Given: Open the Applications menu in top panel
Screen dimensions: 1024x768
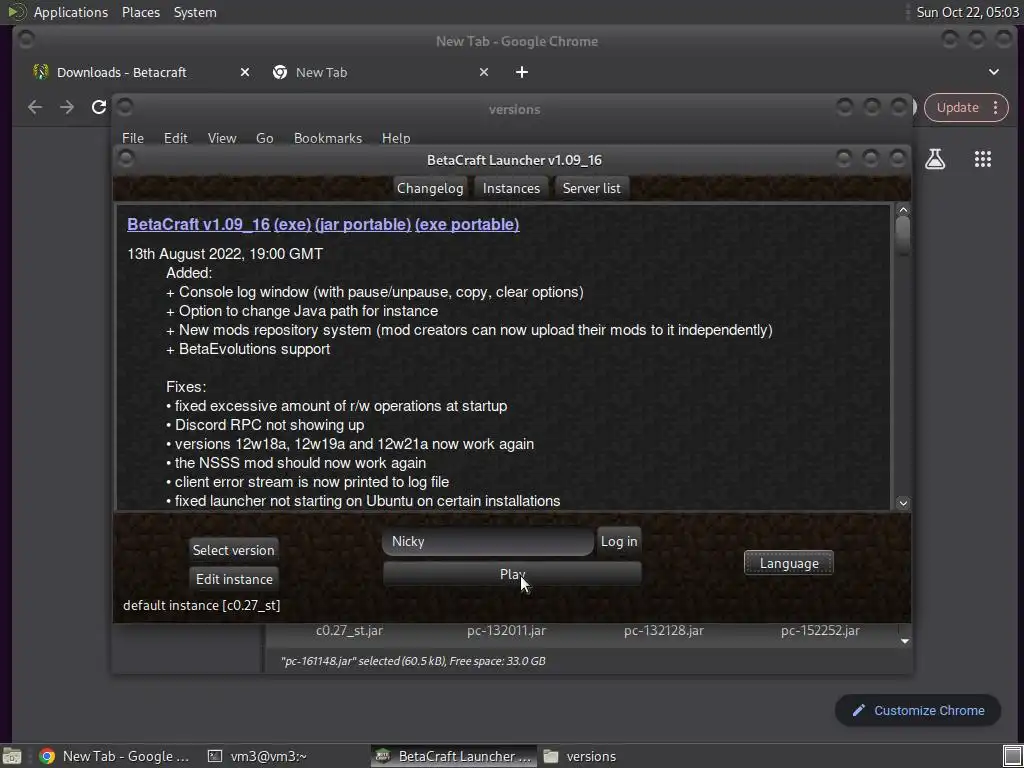Looking at the screenshot, I should (x=71, y=12).
